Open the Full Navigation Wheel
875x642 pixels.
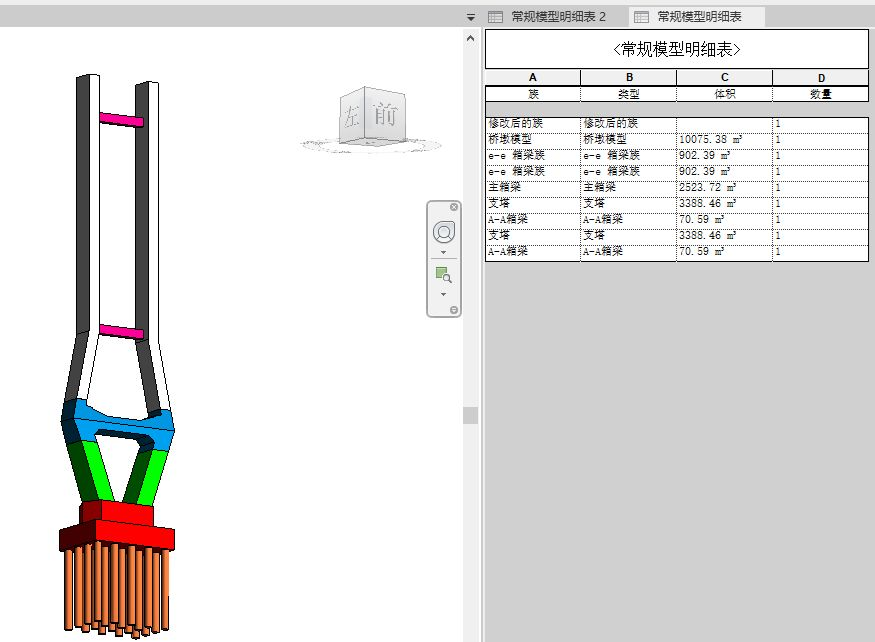coord(444,232)
